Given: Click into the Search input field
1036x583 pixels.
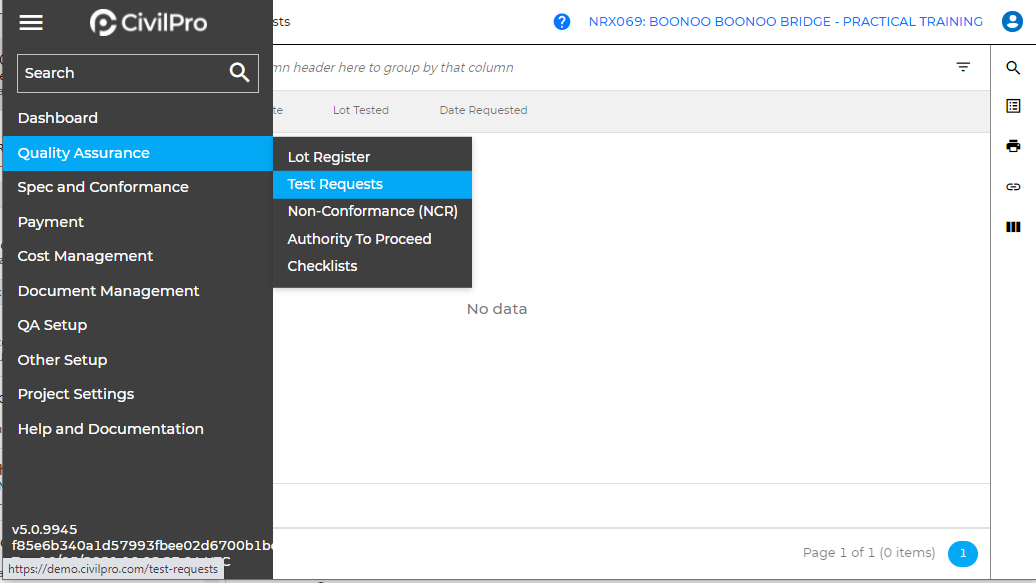Looking at the screenshot, I should coord(120,73).
